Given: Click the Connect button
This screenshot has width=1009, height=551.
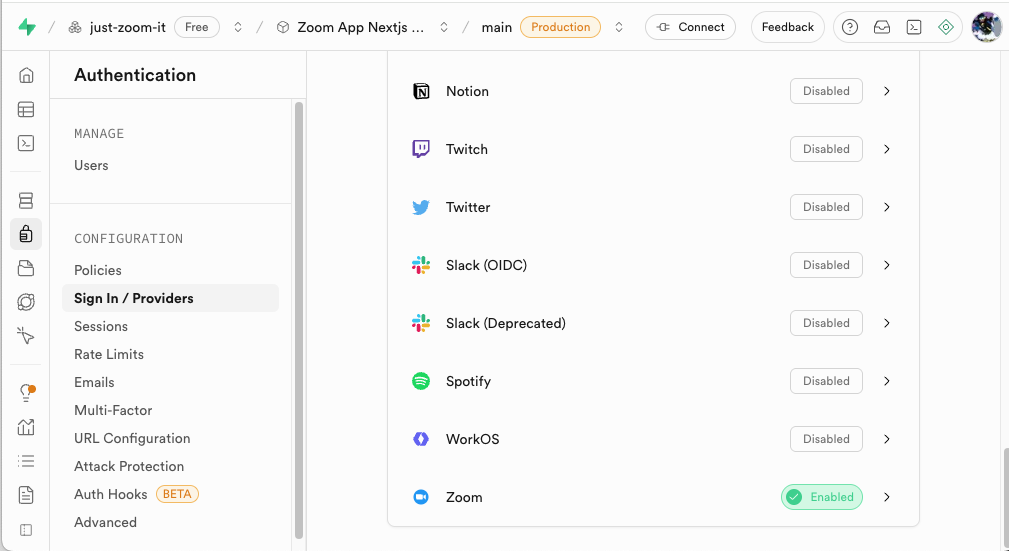Looking at the screenshot, I should [x=690, y=27].
